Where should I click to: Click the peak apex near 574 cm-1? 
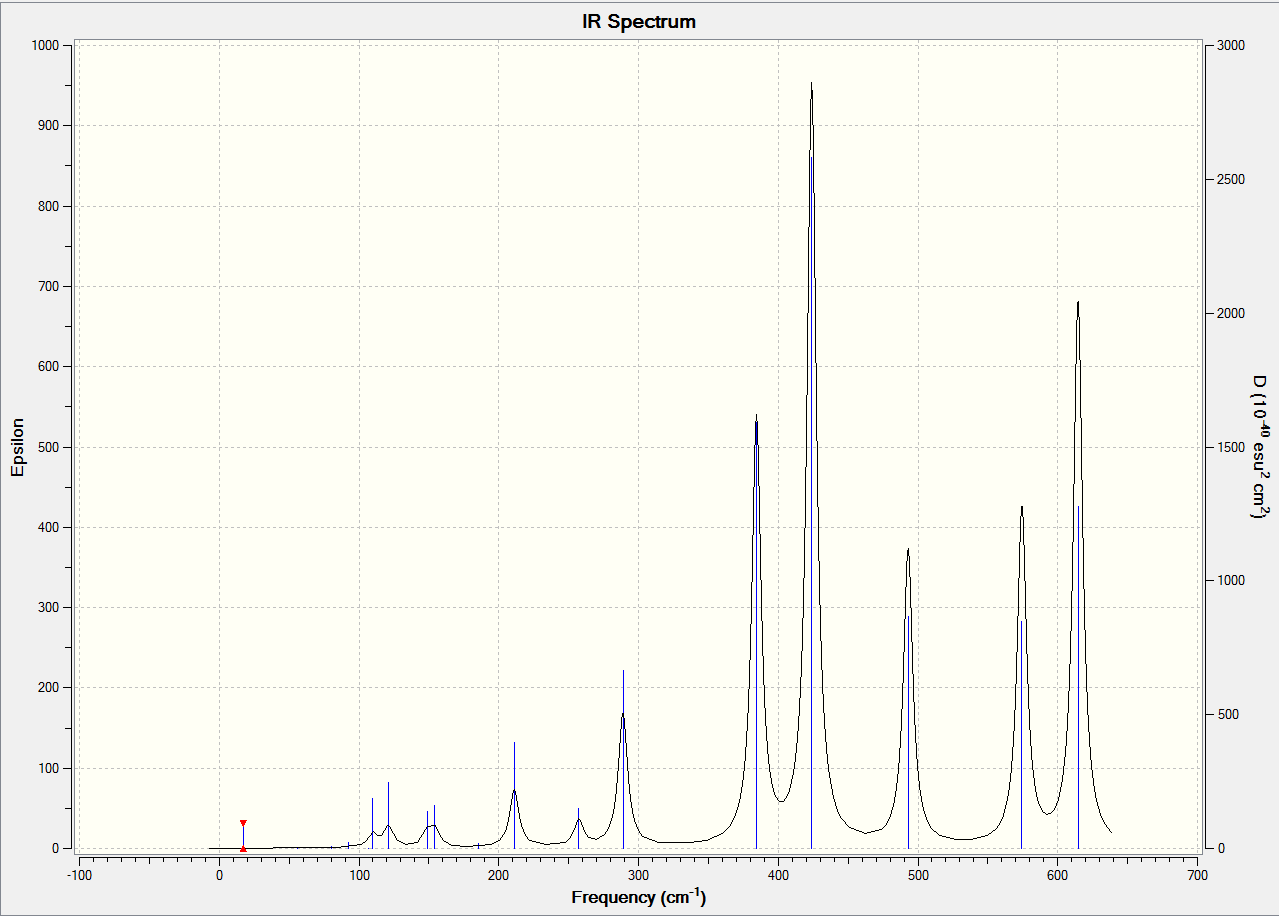pos(1022,507)
